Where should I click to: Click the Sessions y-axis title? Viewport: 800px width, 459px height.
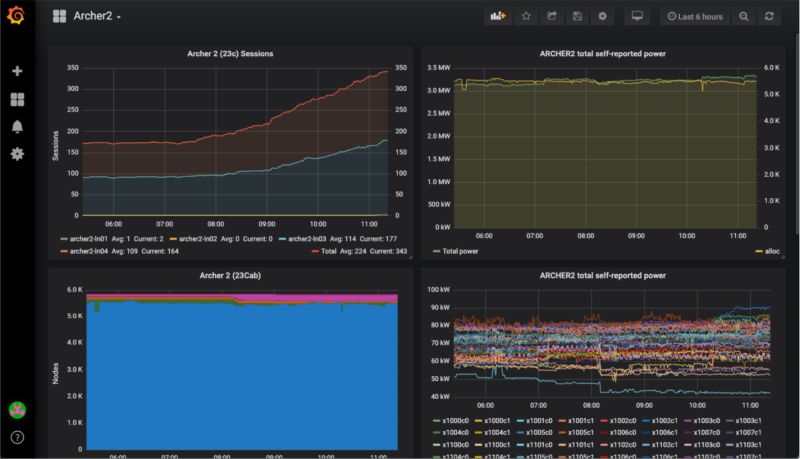(x=55, y=146)
